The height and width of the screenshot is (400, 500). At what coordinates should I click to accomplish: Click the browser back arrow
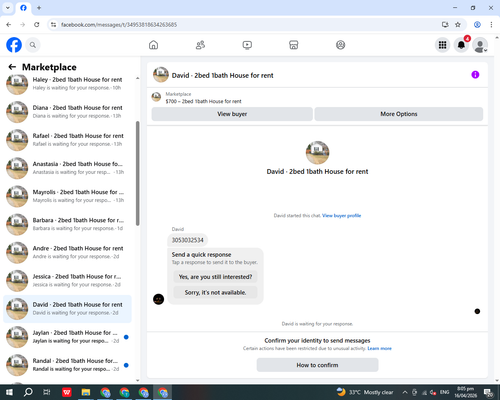click(x=9, y=25)
